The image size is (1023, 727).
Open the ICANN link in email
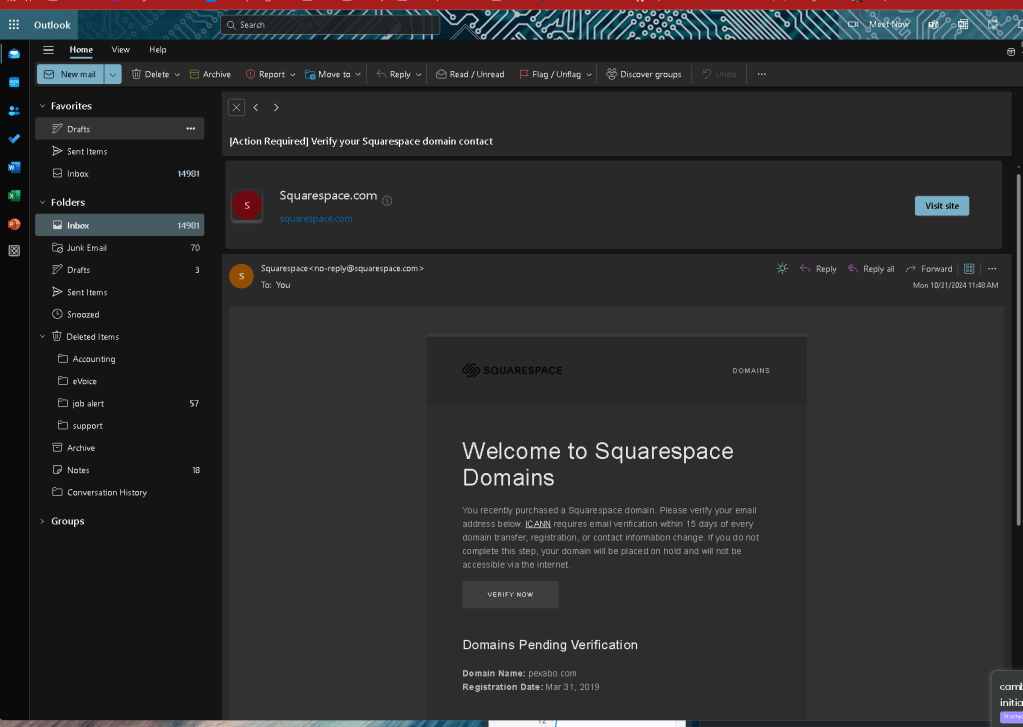point(538,523)
